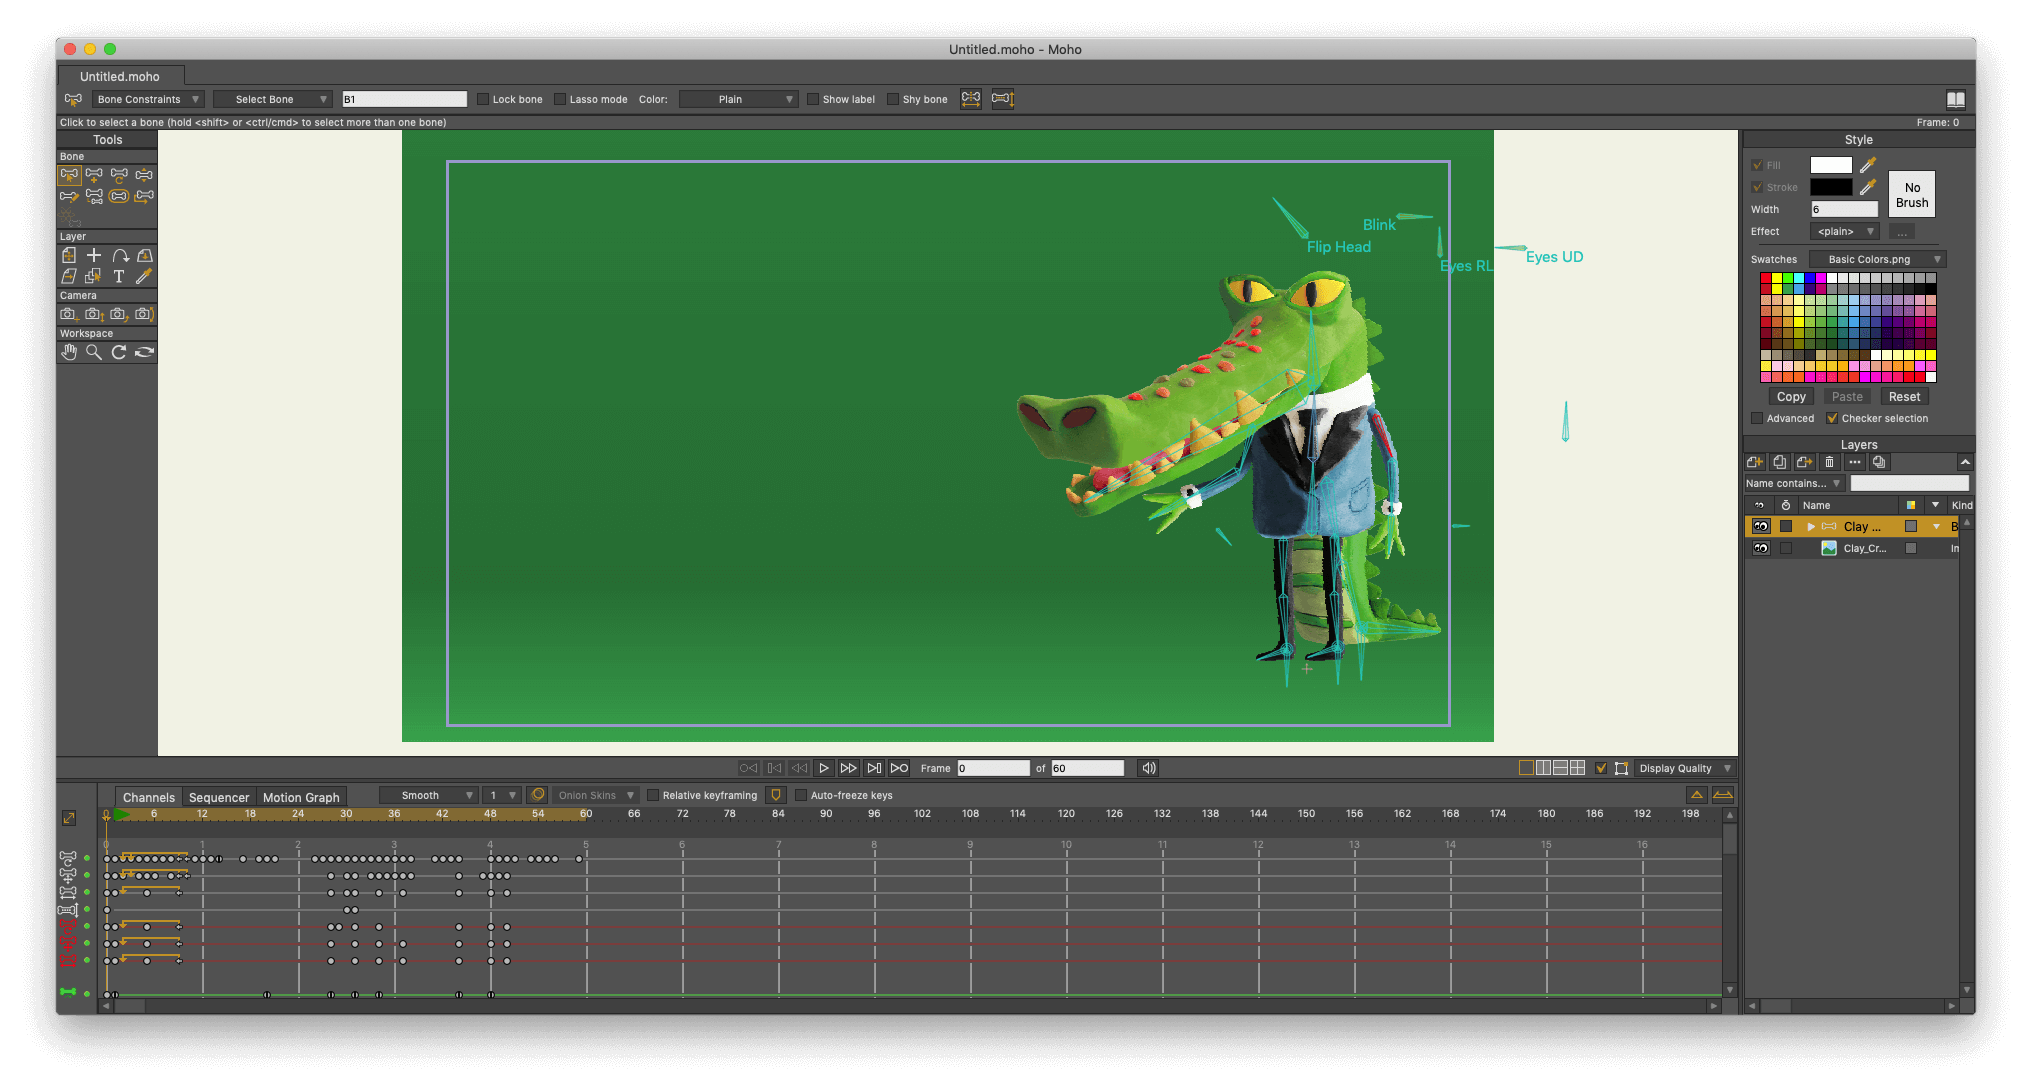Viewport: 2032px width, 1089px height.
Task: Click the Reset style button
Action: tap(1904, 397)
